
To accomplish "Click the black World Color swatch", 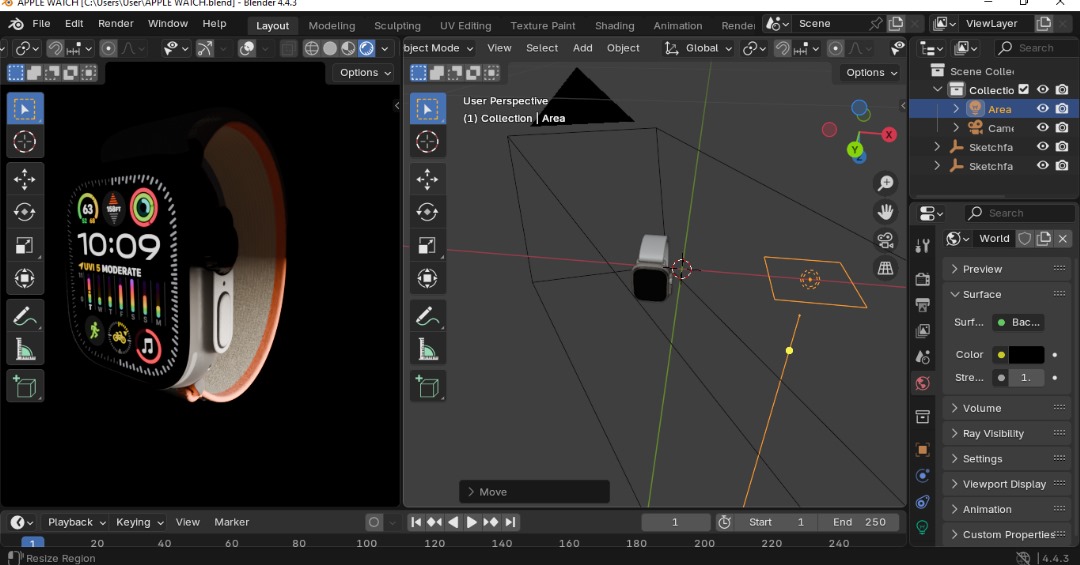I will coord(1026,355).
